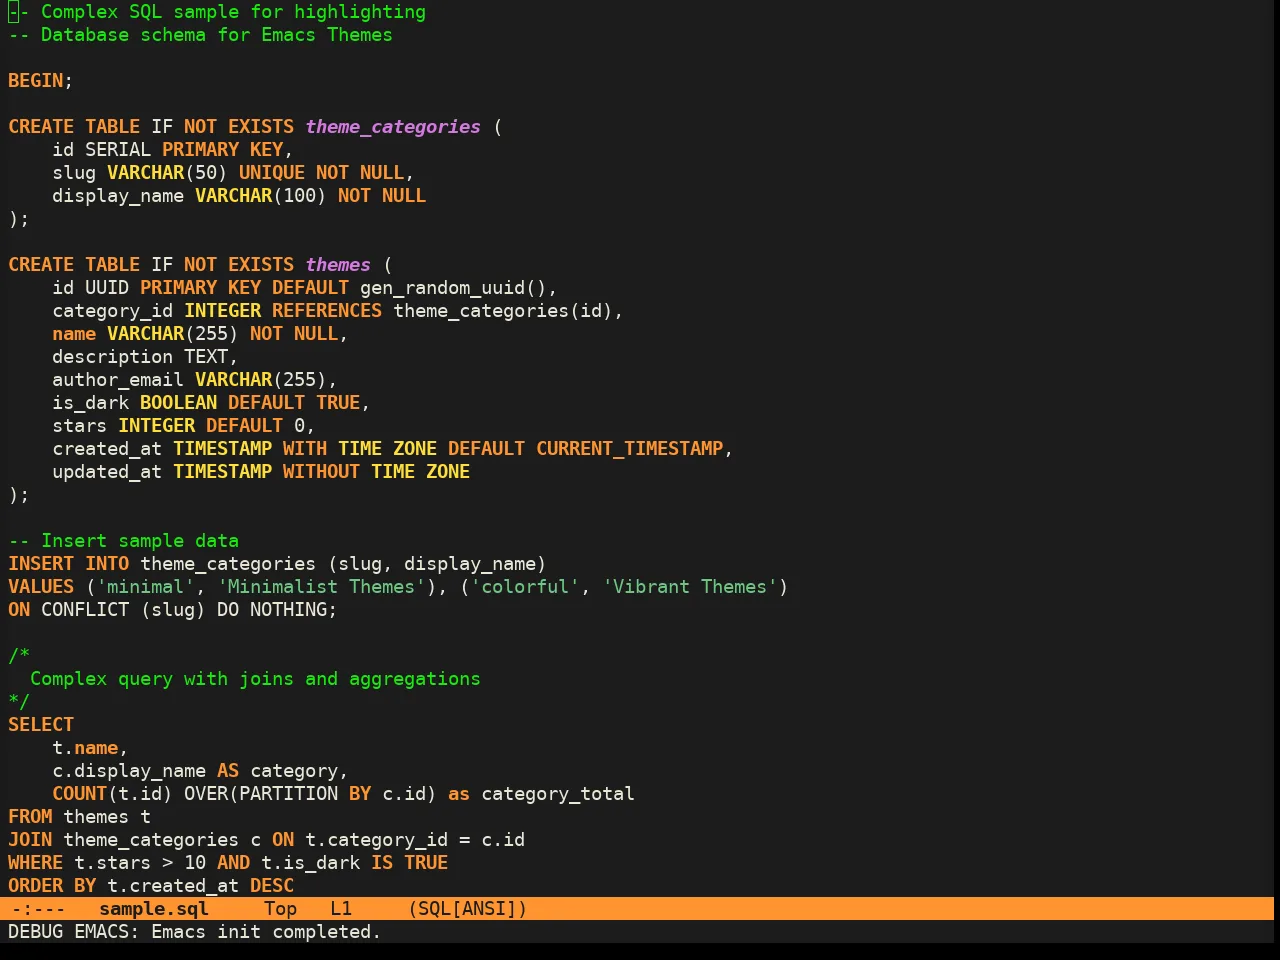The width and height of the screenshot is (1280, 960).
Task: Click the FROM keyword
Action: (x=30, y=817)
